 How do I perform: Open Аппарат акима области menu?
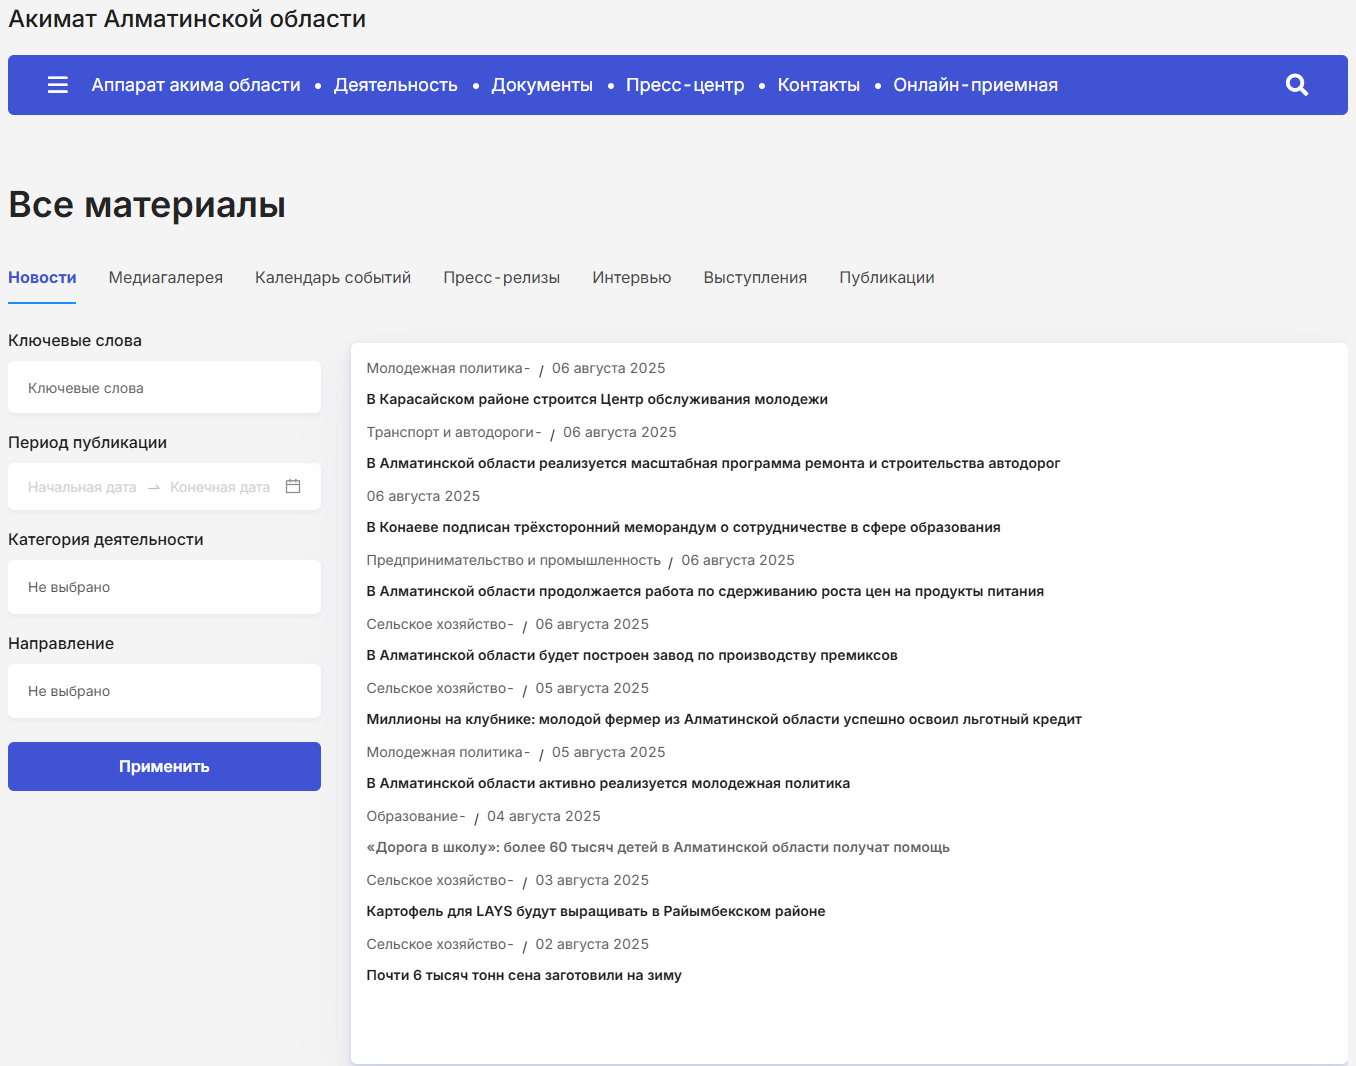click(x=196, y=85)
